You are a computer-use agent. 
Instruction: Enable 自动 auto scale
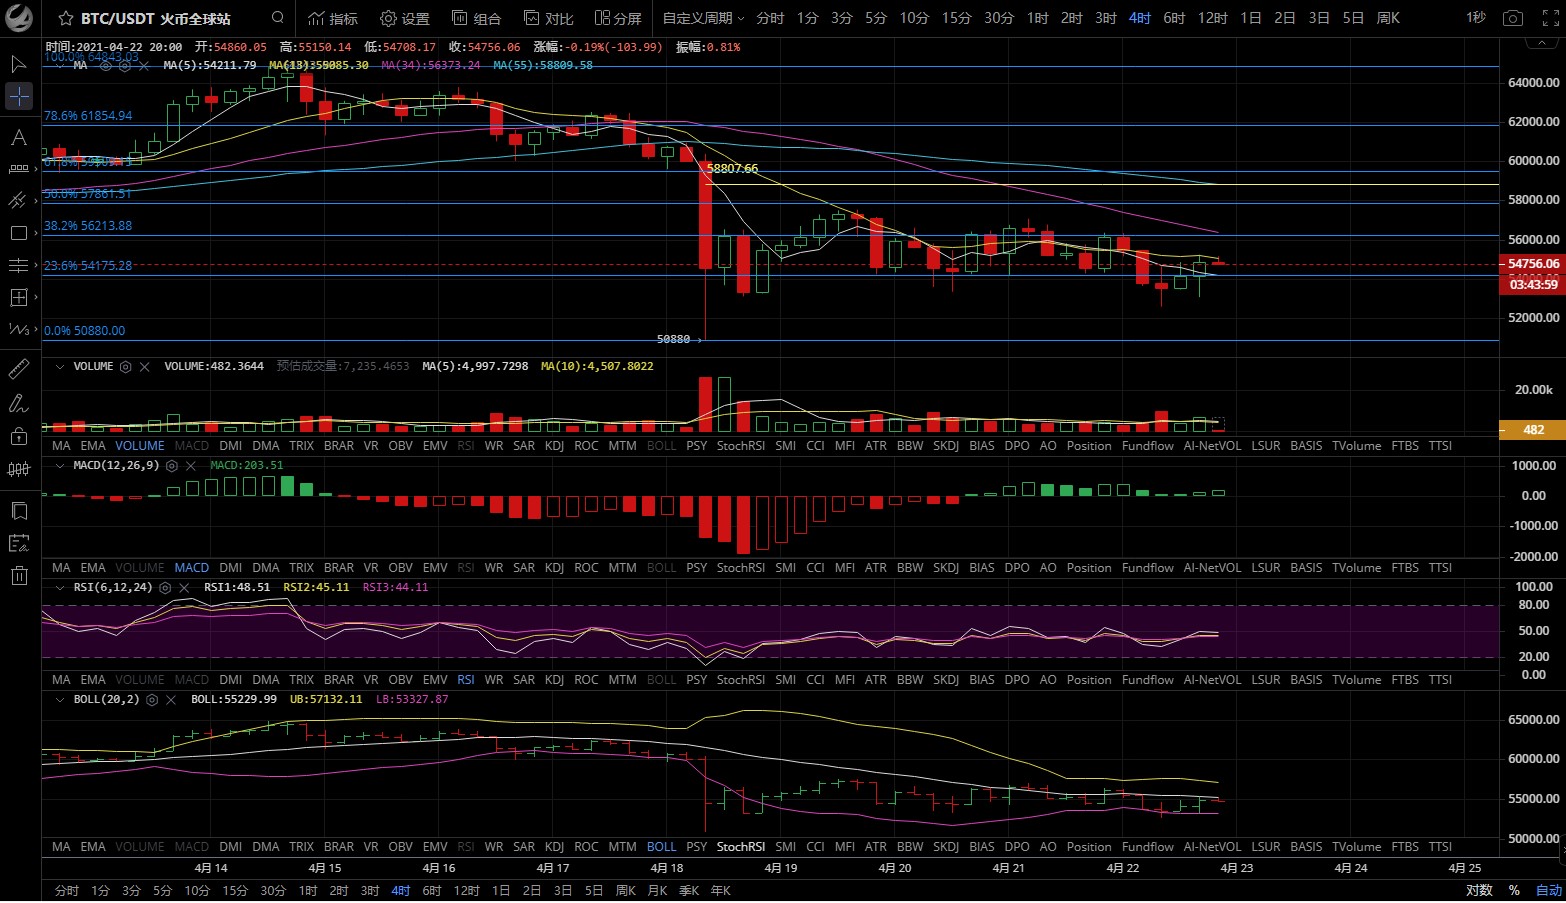pos(1548,890)
